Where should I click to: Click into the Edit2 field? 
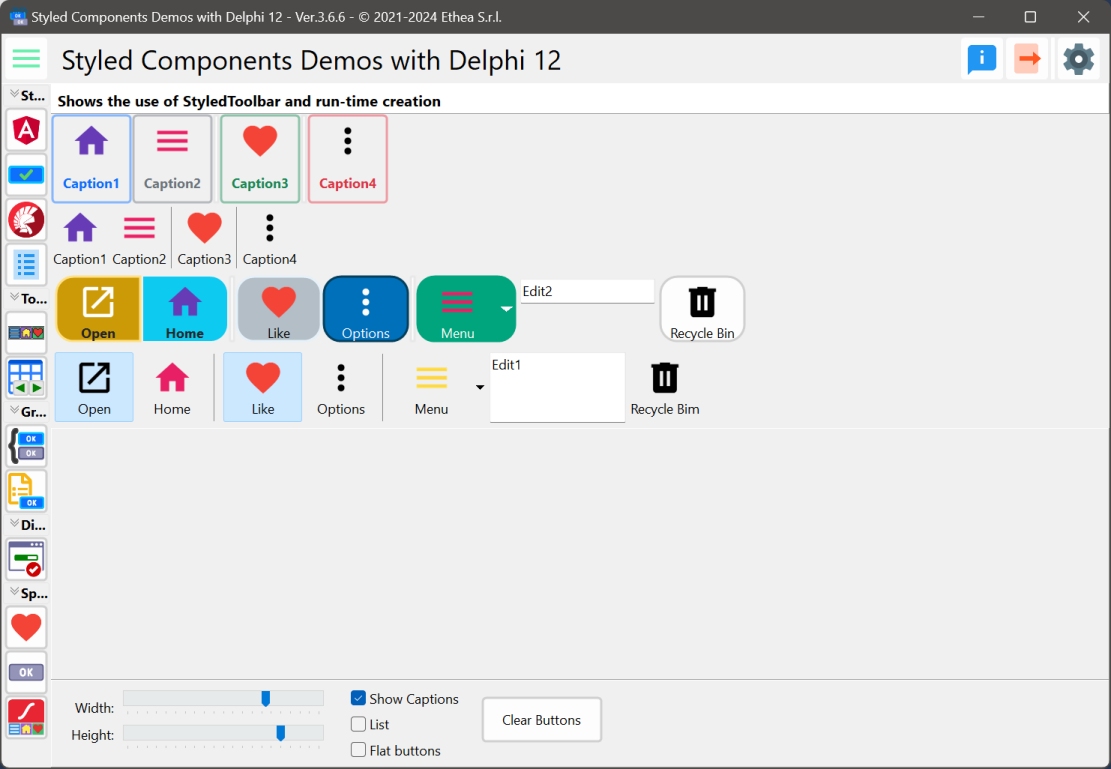tap(587, 291)
